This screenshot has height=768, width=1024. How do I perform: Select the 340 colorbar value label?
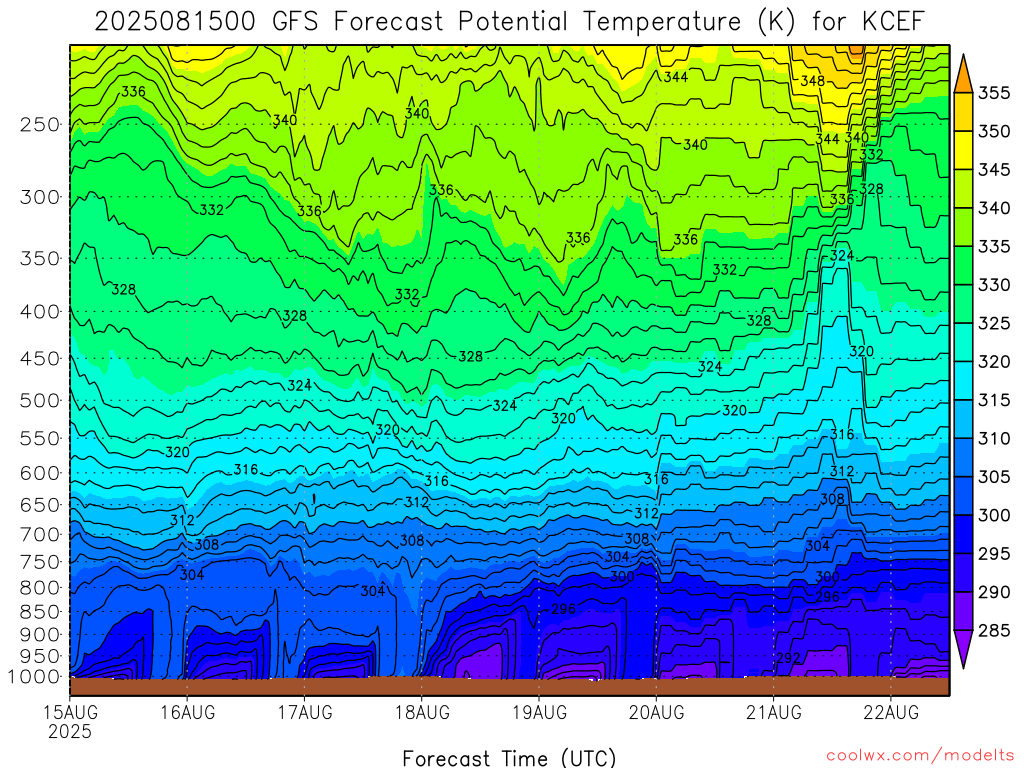coord(994,208)
